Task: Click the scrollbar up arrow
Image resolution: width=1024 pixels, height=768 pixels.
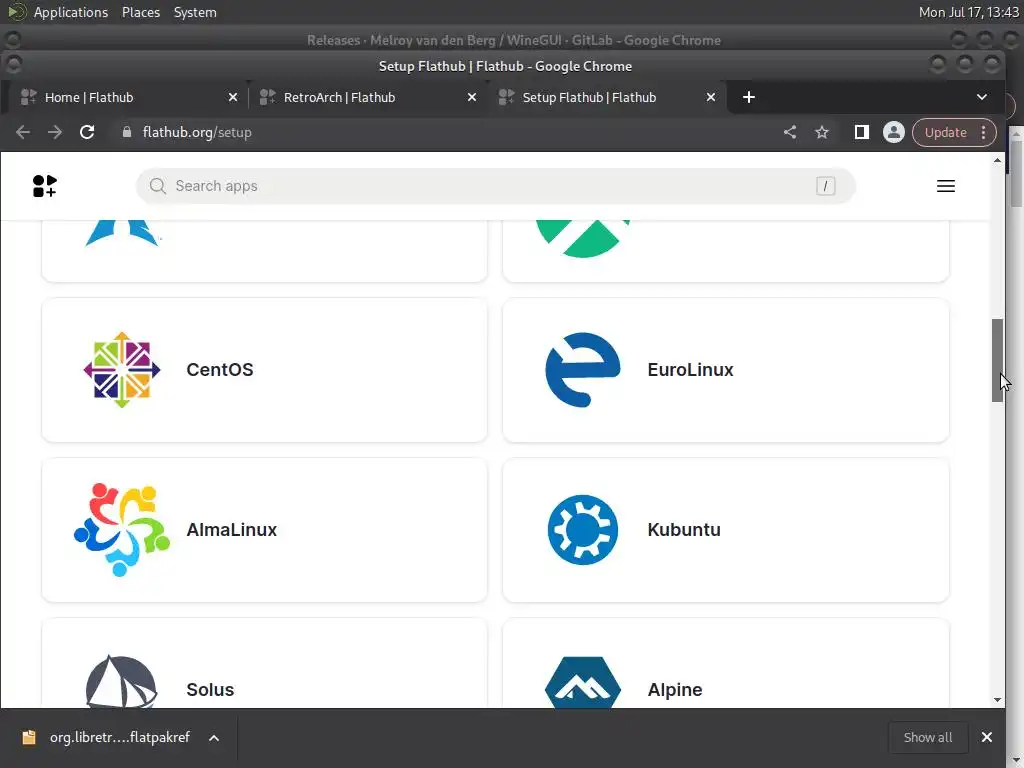Action: [x=997, y=160]
